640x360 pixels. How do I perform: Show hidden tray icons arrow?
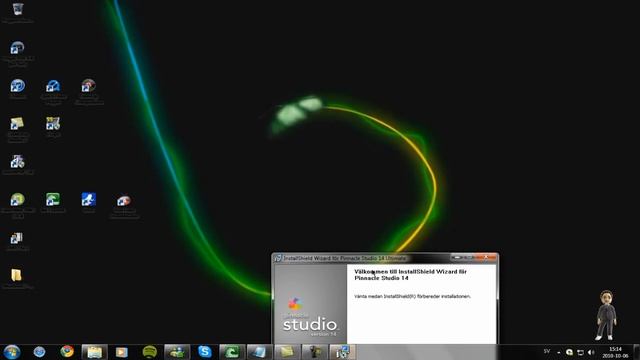coord(558,352)
